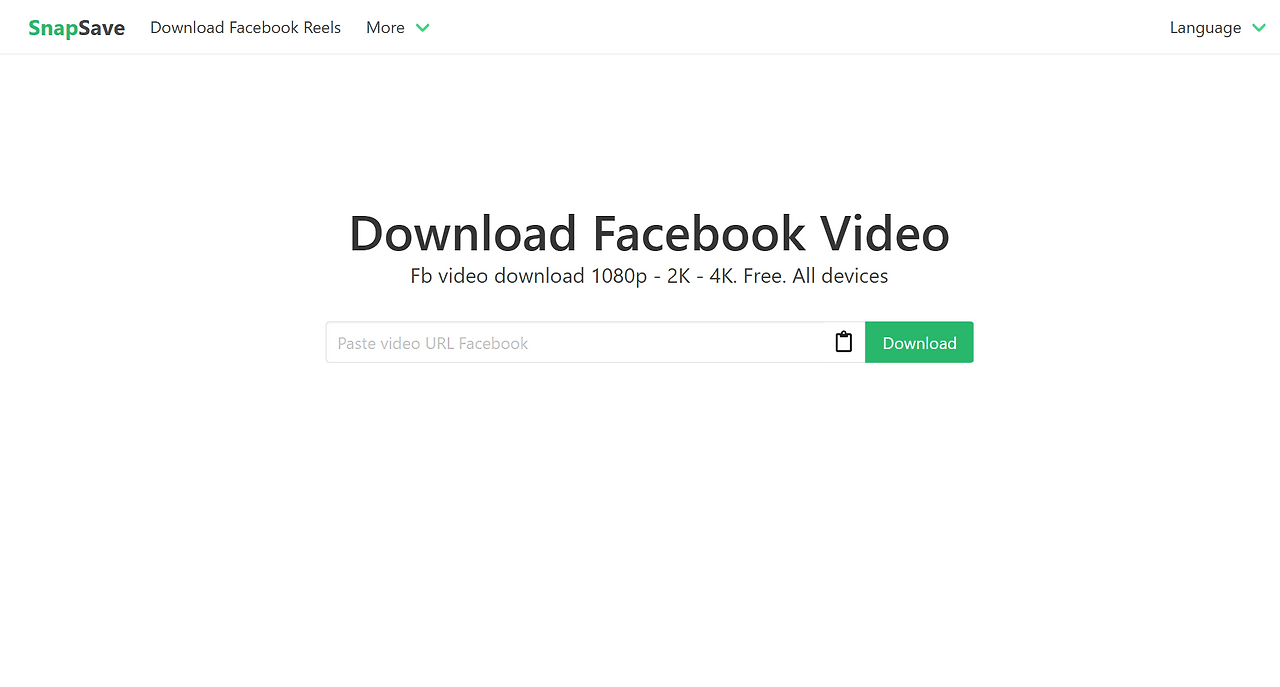
Task: Focus the Paste video URL Facebook field
Action: click(x=595, y=343)
